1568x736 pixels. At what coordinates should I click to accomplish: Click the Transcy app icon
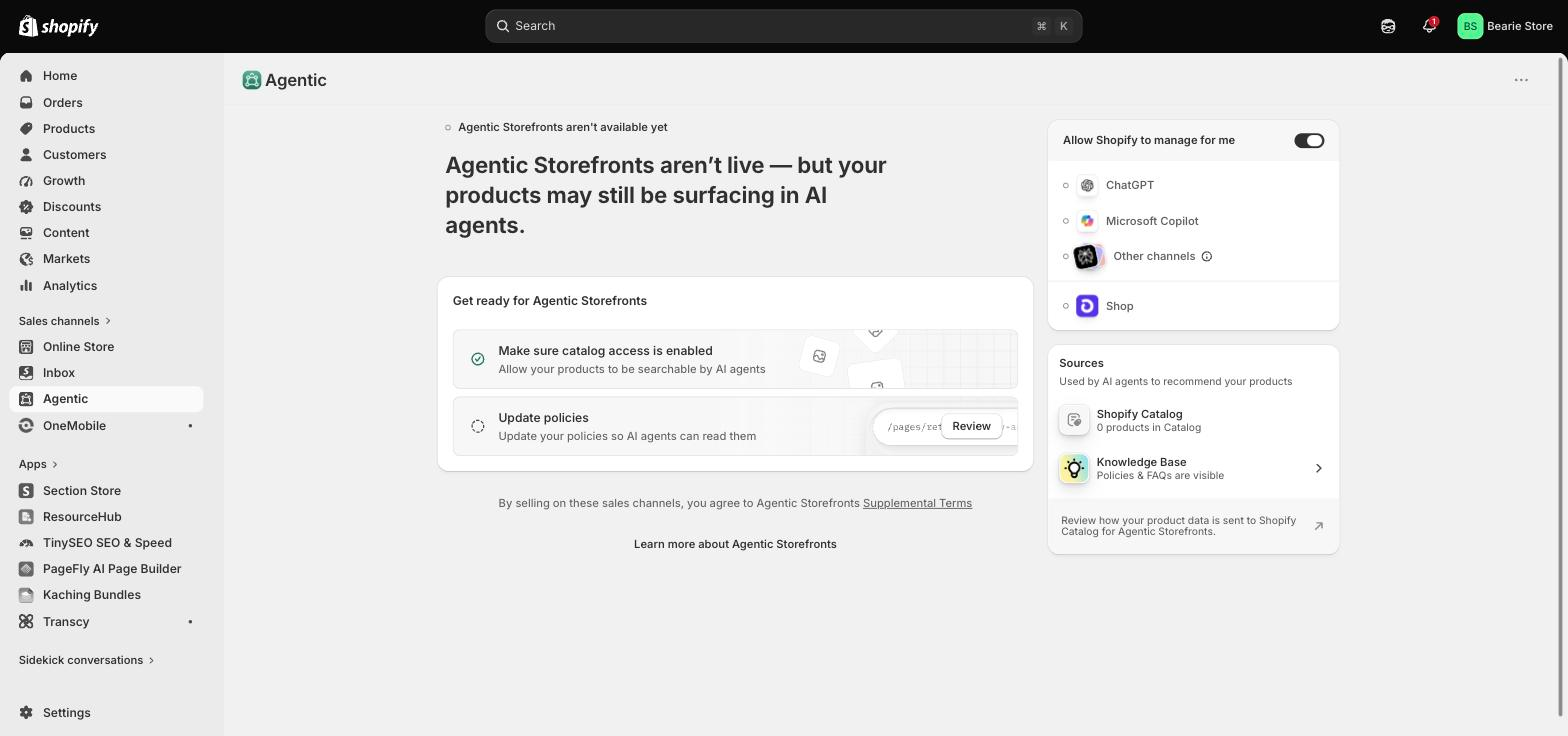(x=26, y=622)
